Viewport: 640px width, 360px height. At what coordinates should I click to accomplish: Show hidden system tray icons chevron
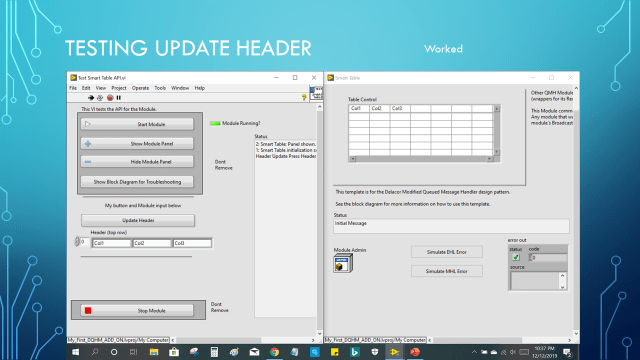click(474, 352)
